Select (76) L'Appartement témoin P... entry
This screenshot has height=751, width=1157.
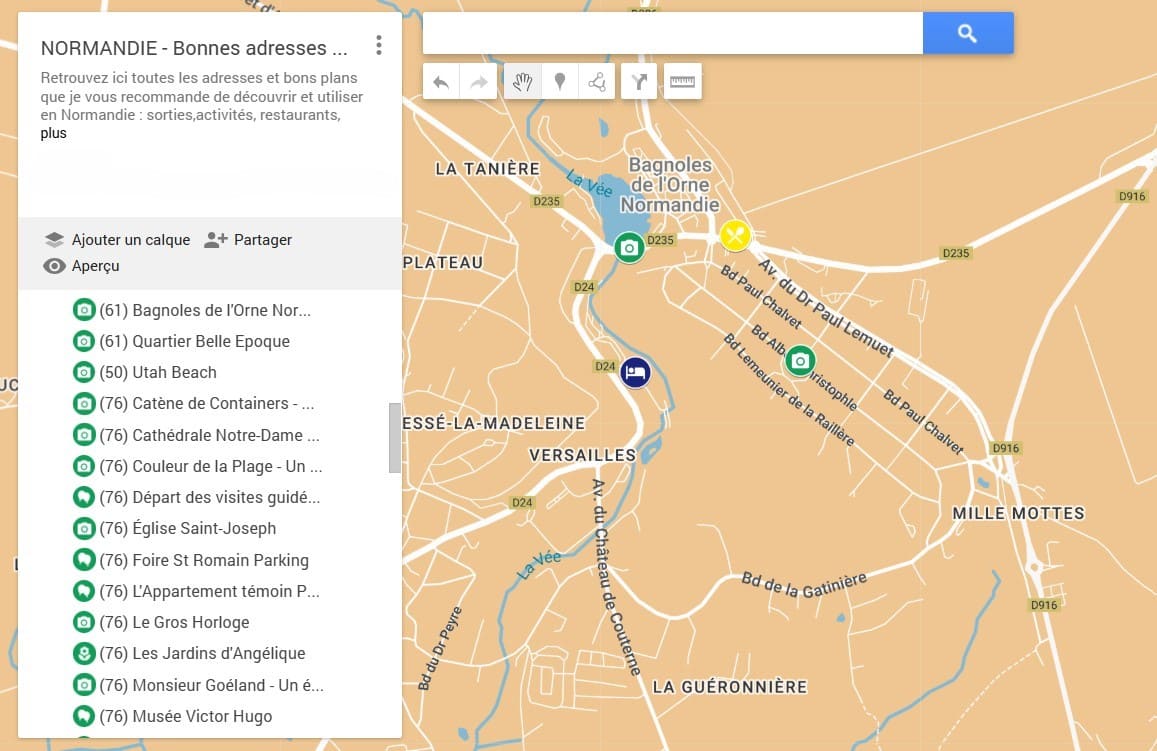click(210, 591)
